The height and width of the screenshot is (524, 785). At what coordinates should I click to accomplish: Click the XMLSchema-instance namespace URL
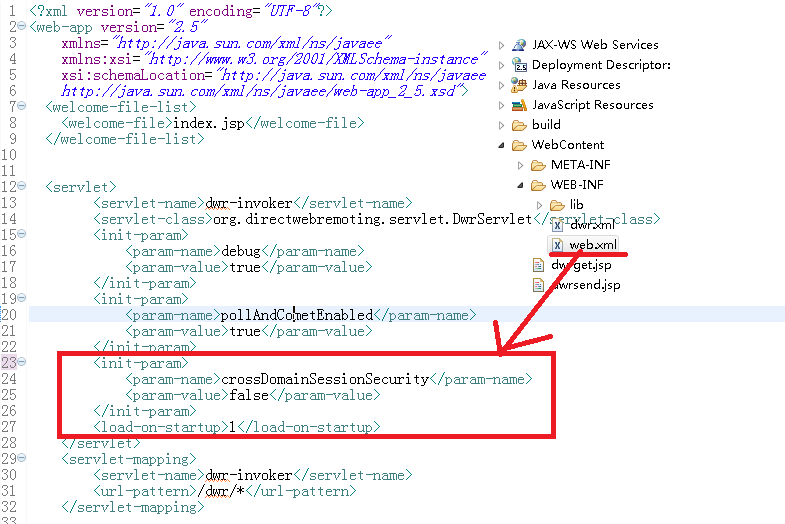click(315, 59)
